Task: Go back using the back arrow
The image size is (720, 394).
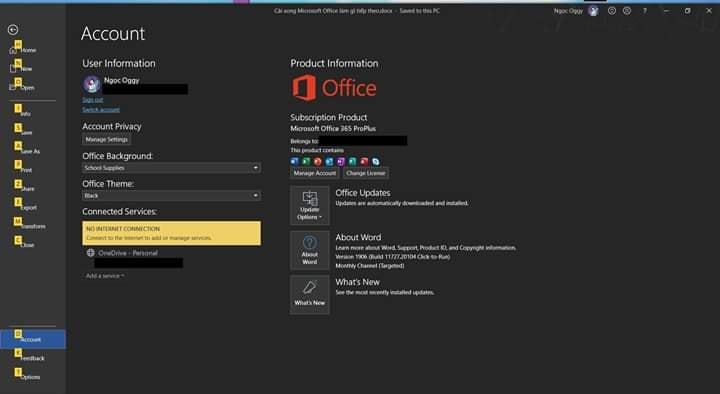Action: 13,30
